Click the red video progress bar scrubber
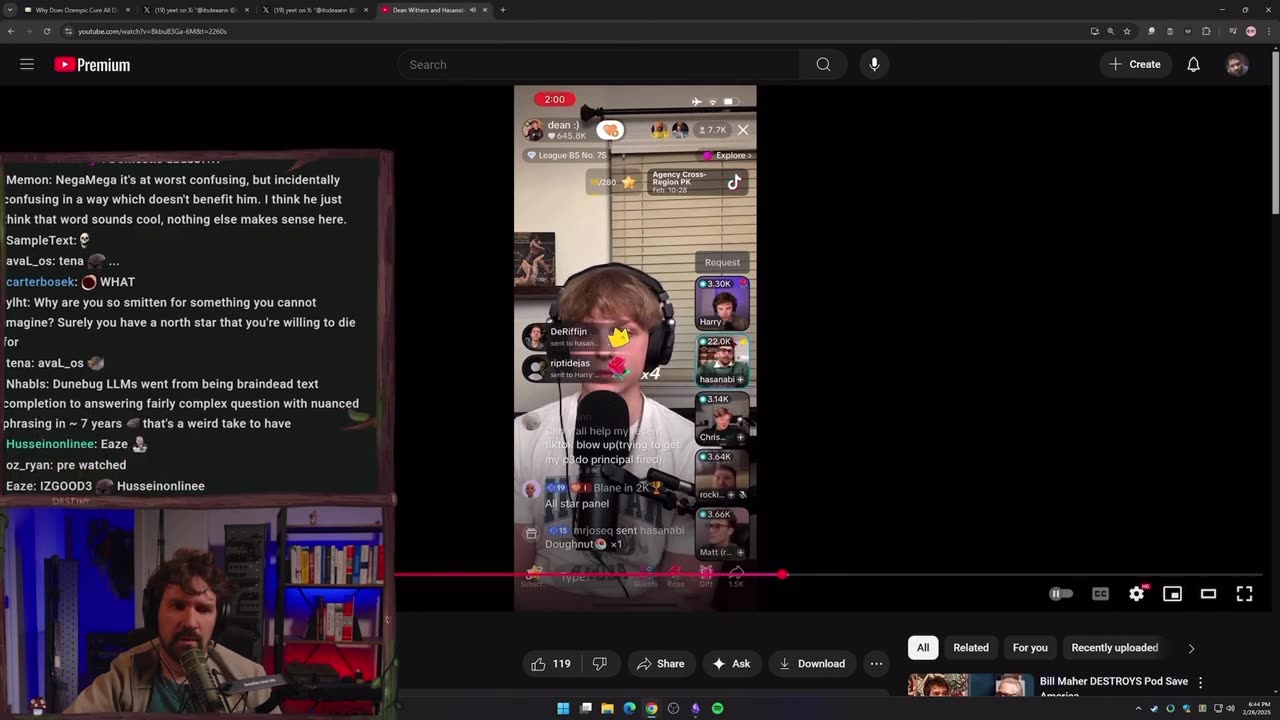 tap(782, 574)
